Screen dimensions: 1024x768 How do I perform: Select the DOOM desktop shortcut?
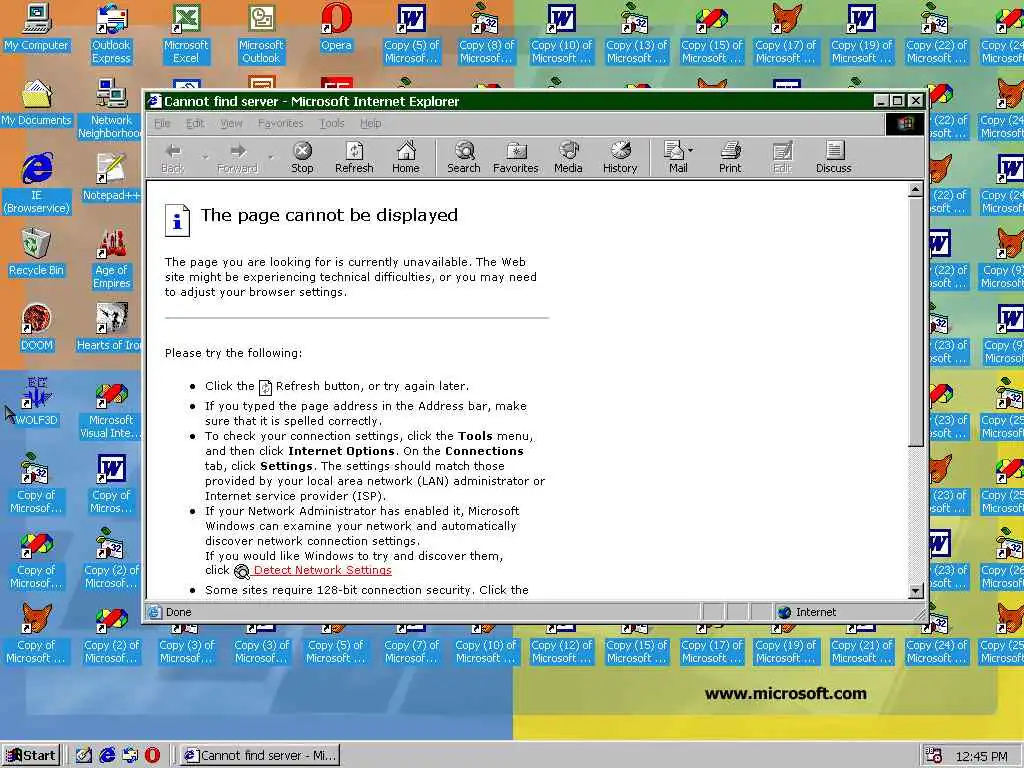[x=37, y=328]
